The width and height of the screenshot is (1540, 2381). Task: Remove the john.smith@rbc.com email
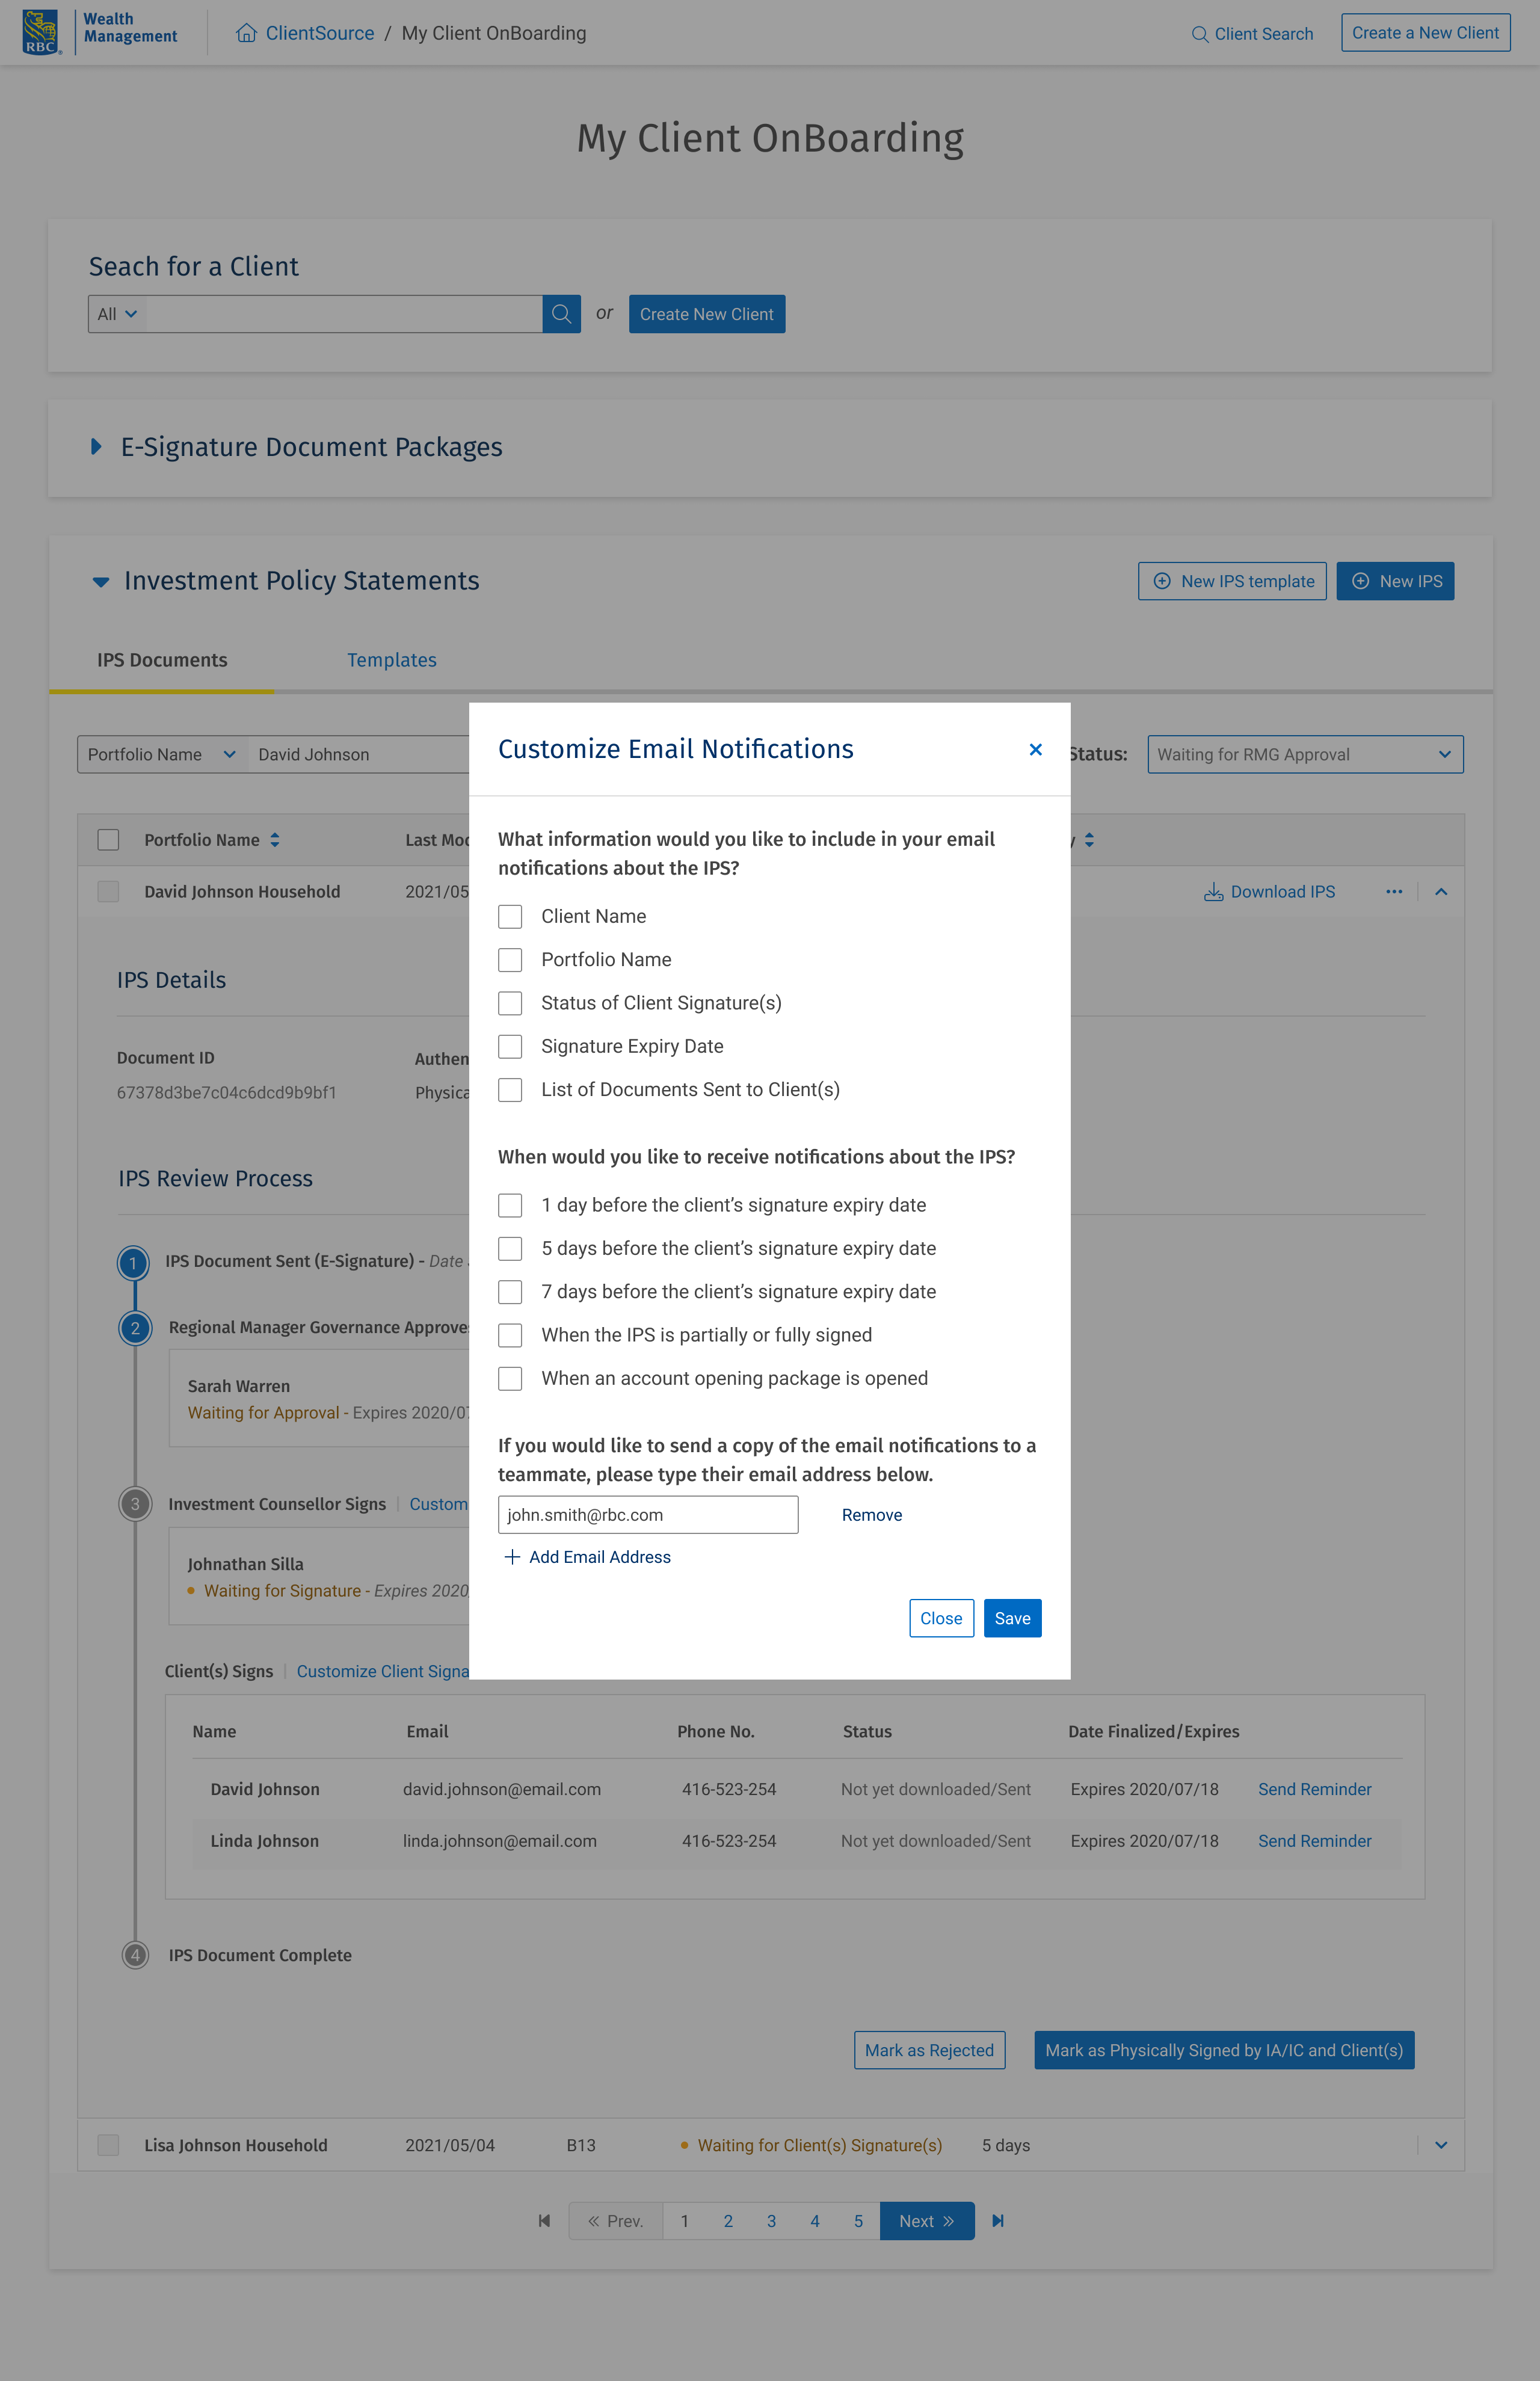tap(871, 1514)
